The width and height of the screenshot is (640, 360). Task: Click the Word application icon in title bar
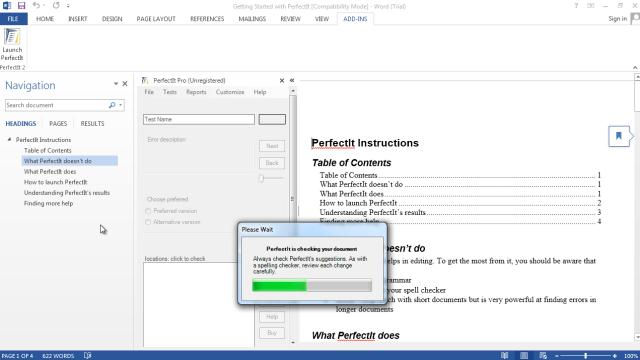(x=7, y=6)
